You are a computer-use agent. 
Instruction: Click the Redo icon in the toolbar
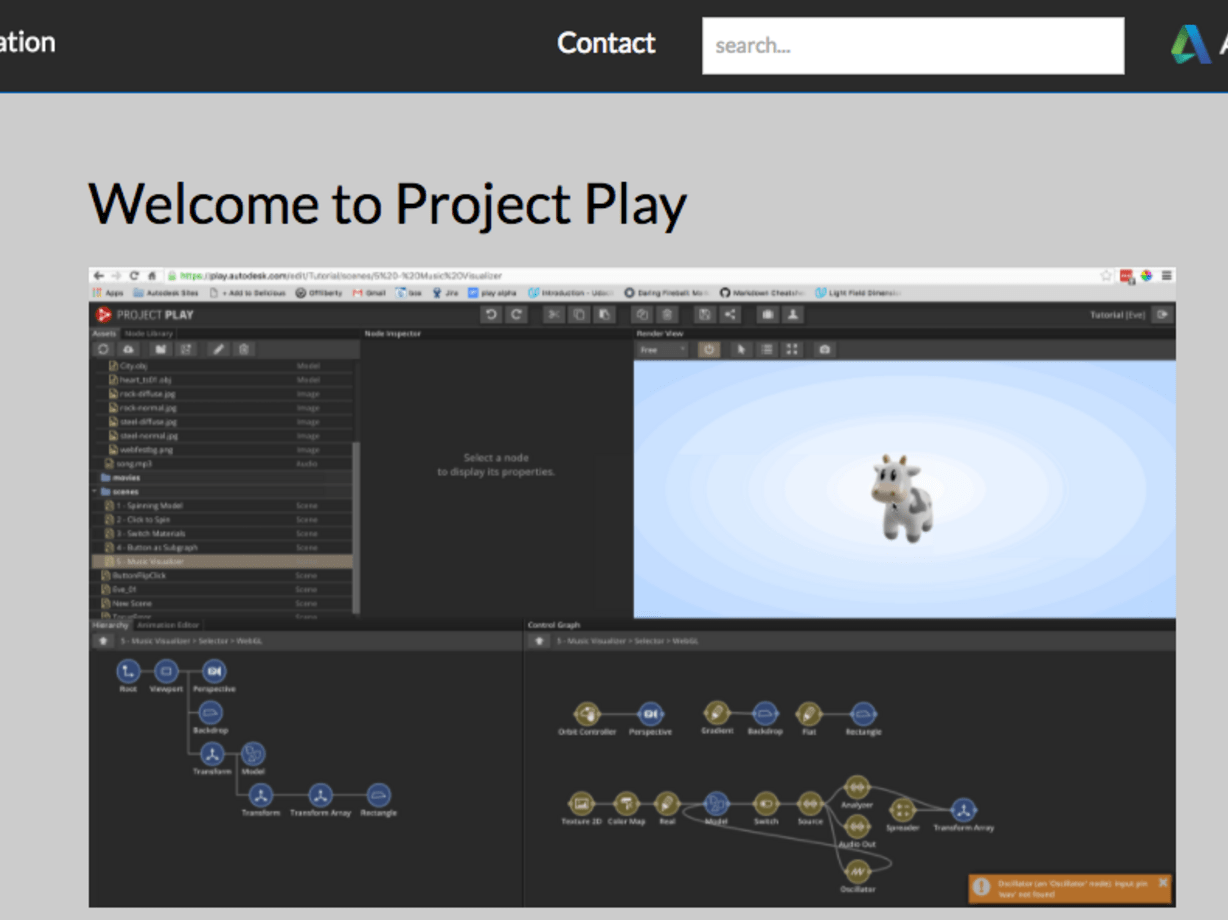516,315
